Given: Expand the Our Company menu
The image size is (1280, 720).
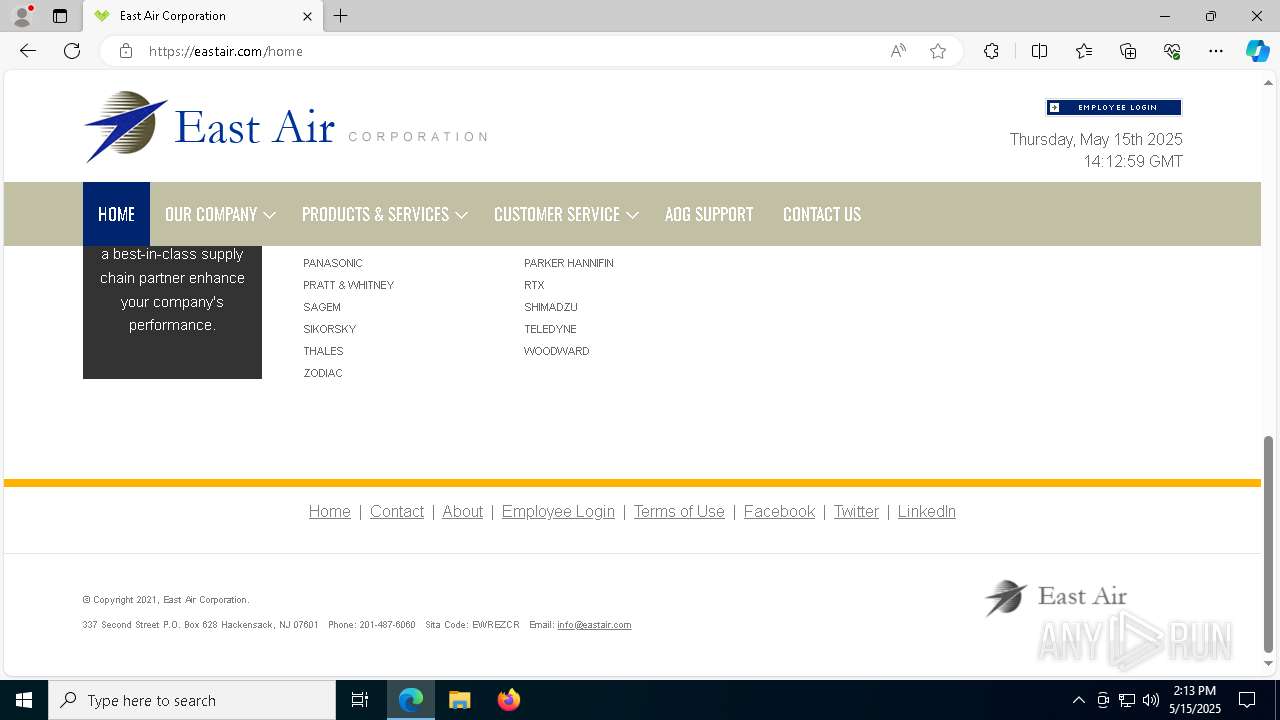Looking at the screenshot, I should pyautogui.click(x=219, y=214).
